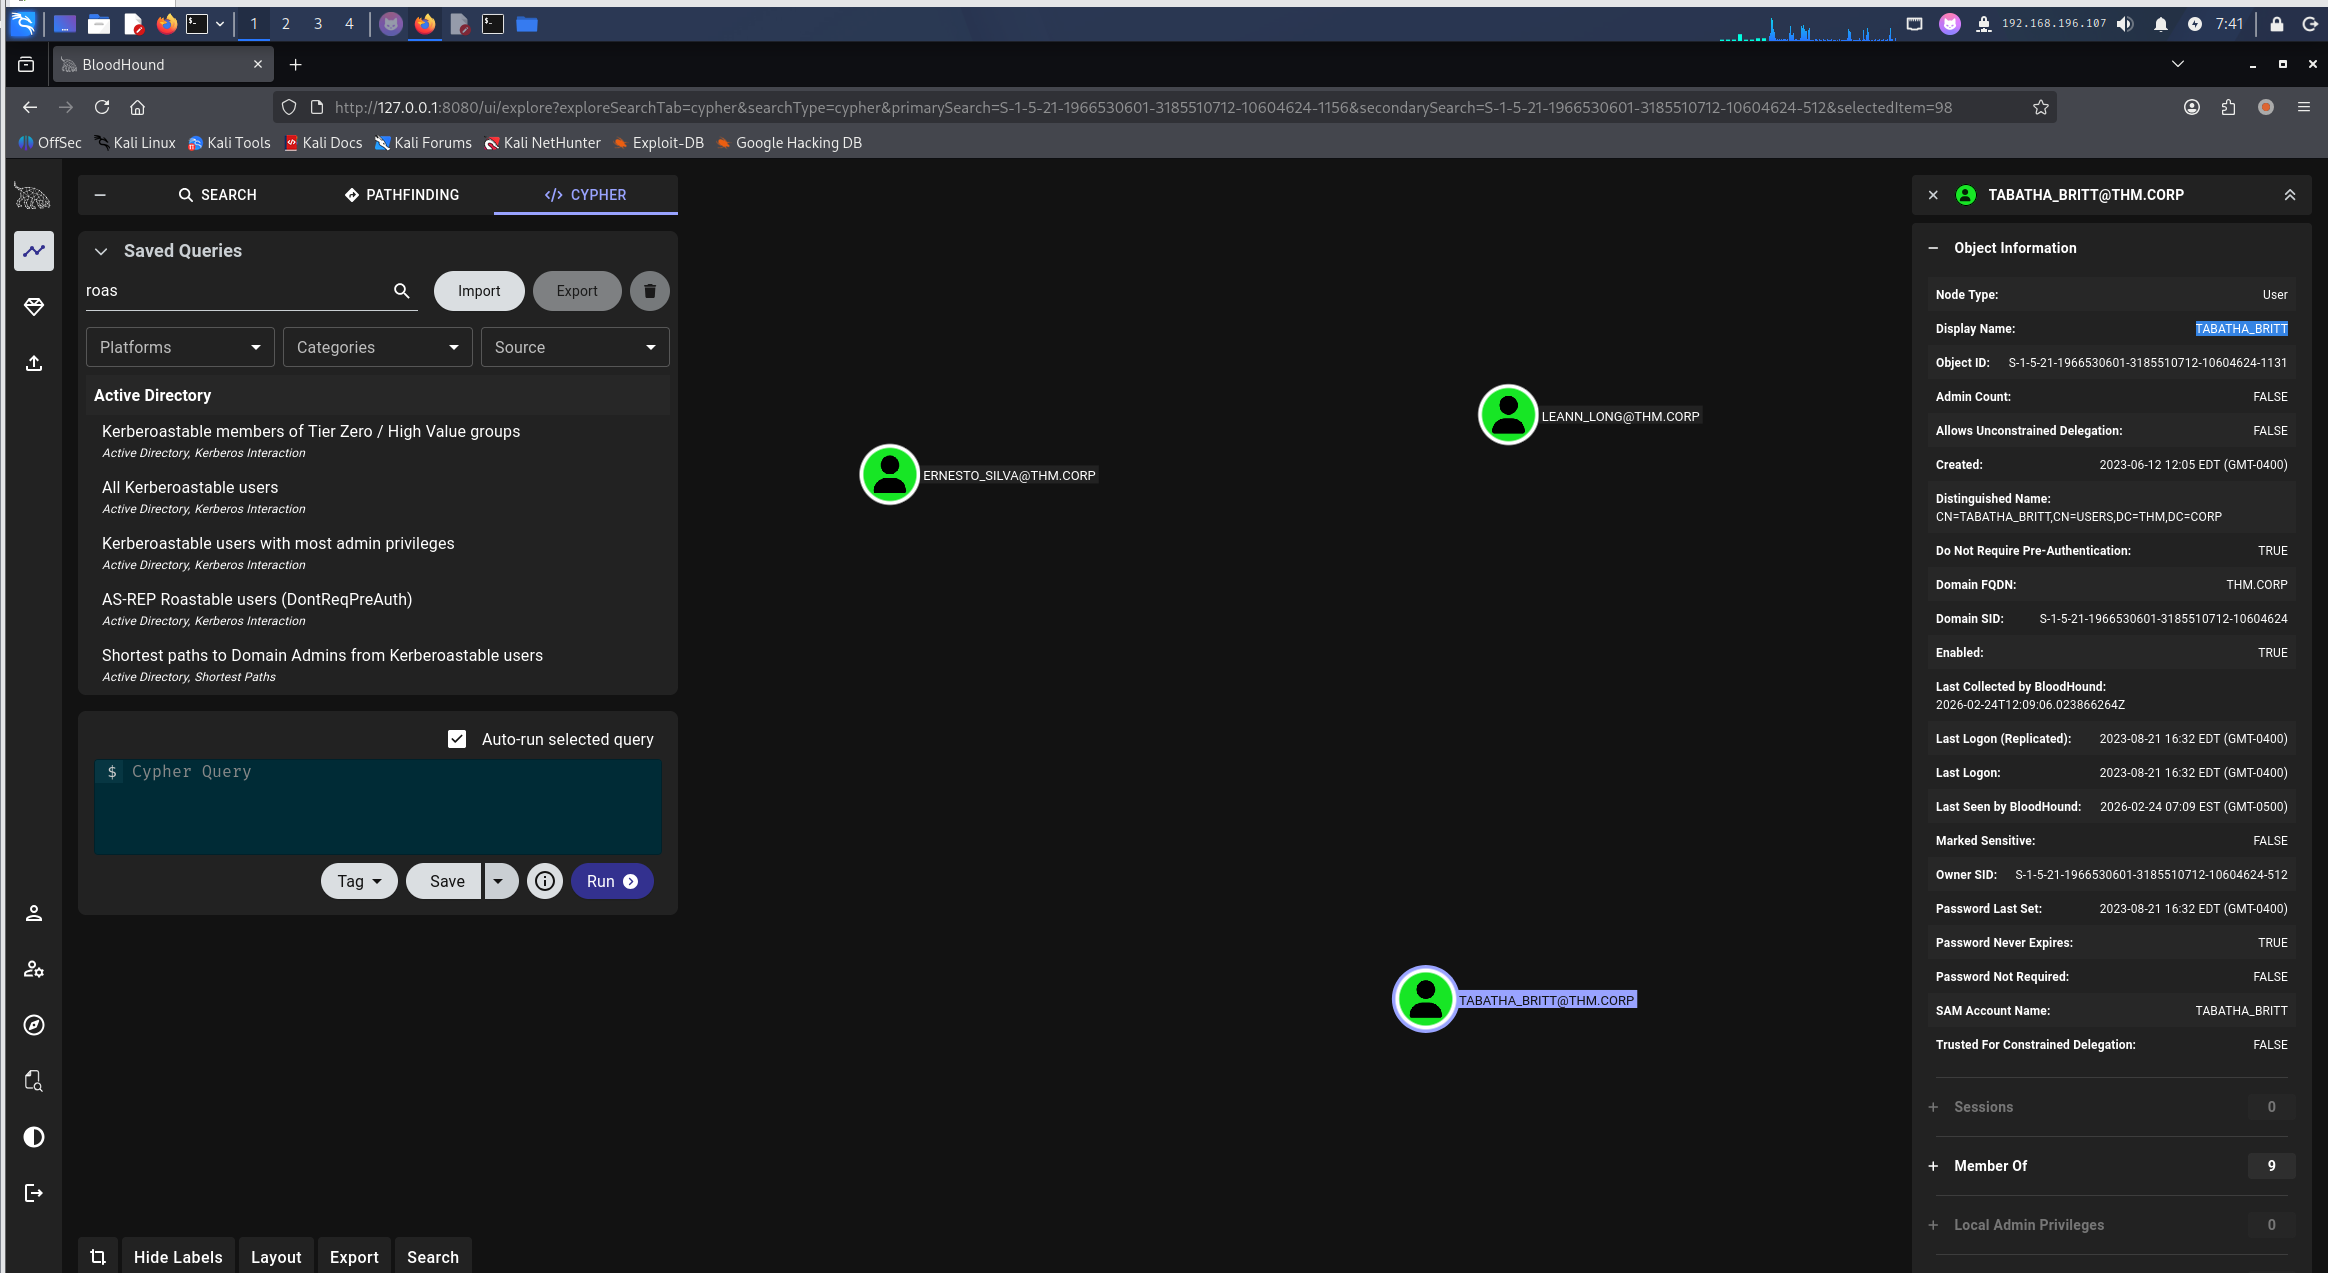The height and width of the screenshot is (1273, 2328).
Task: Click the delete saved query trash icon
Action: (x=649, y=291)
